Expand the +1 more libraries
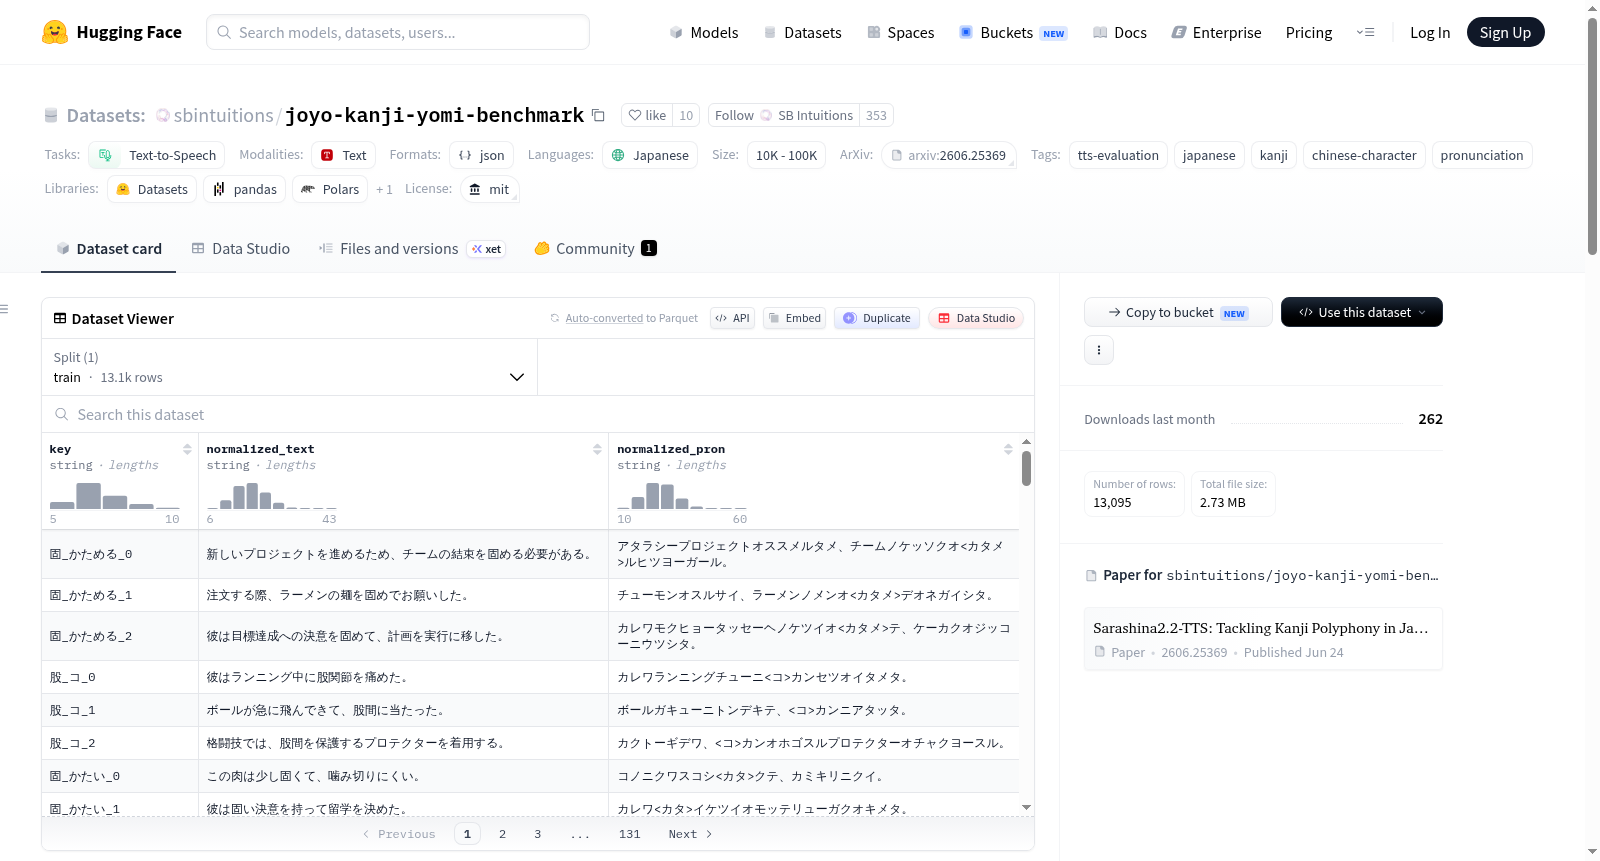Image resolution: width=1600 pixels, height=861 pixels. pyautogui.click(x=384, y=189)
